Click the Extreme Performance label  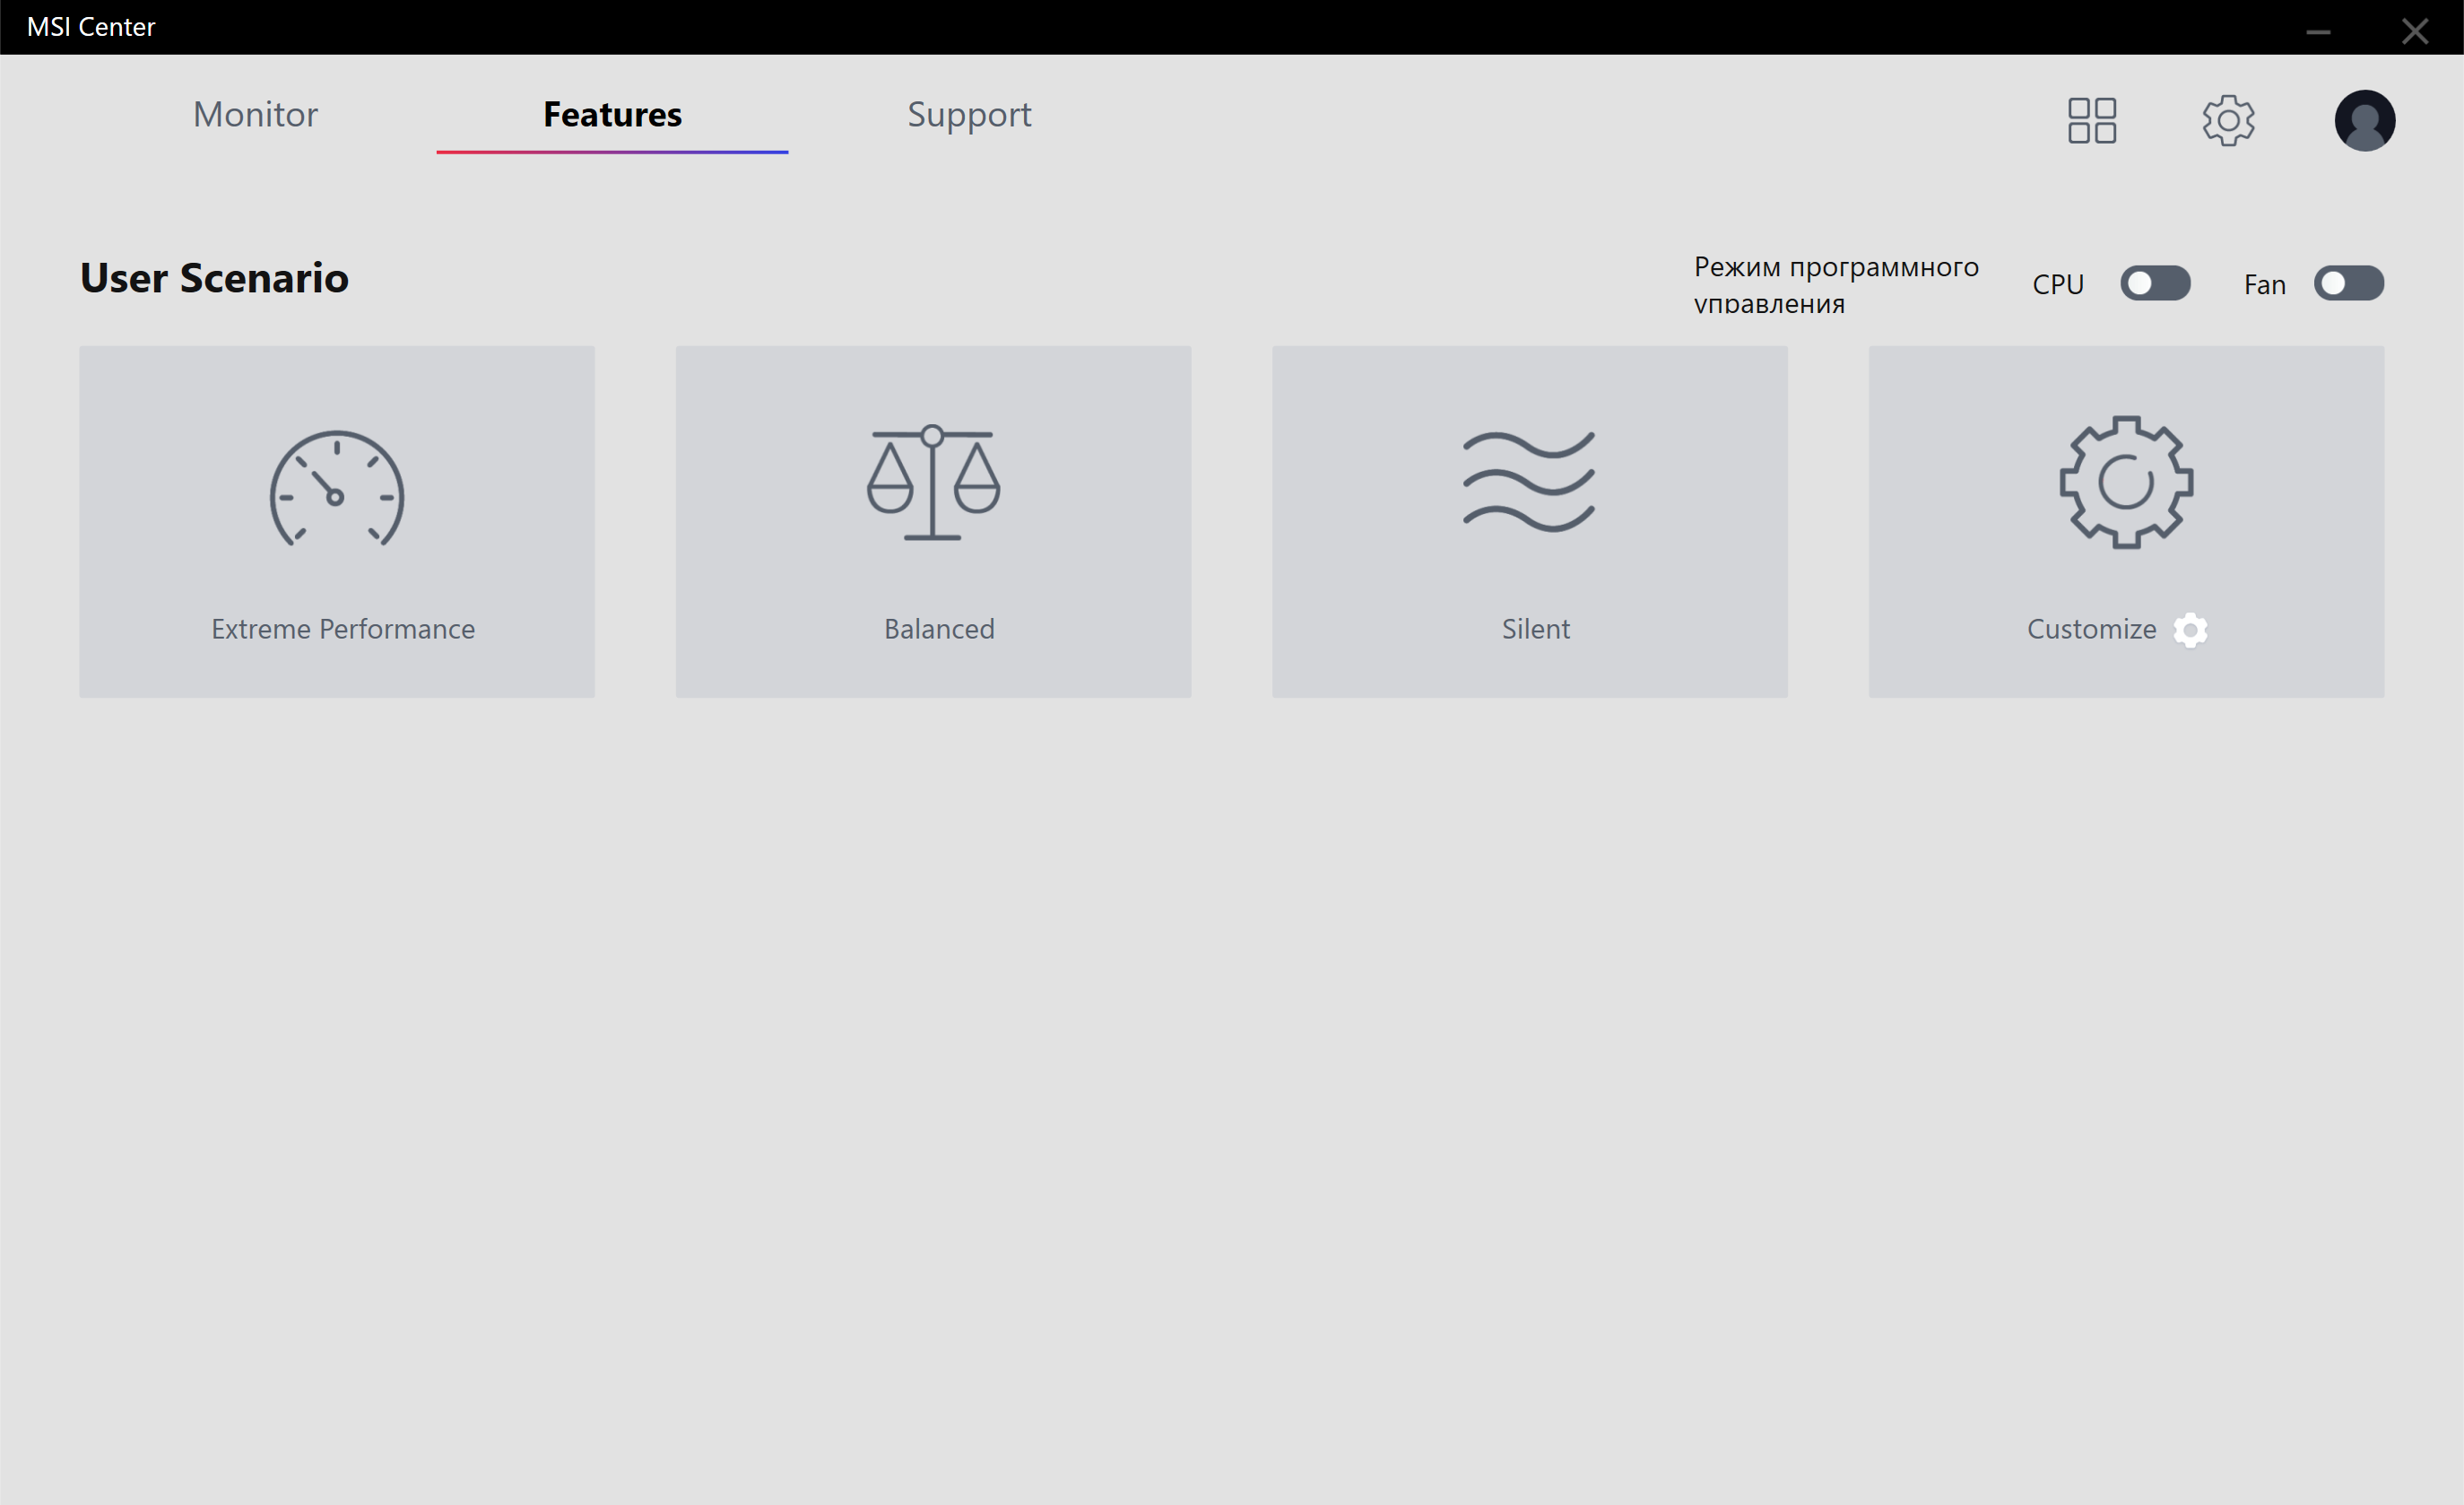(343, 629)
